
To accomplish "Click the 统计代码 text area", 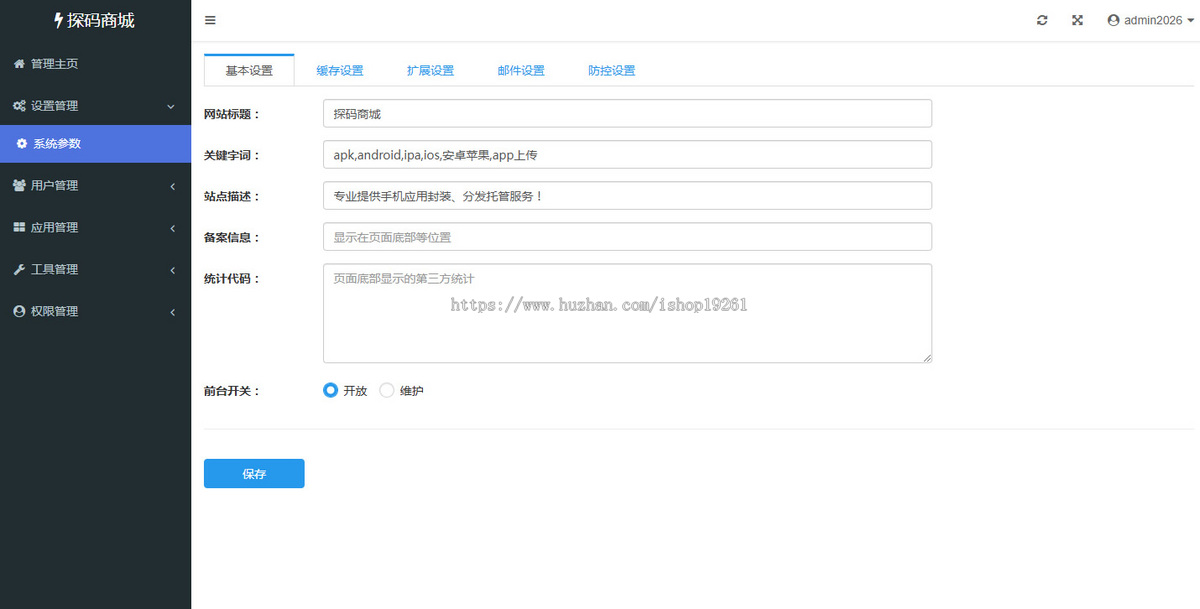I will tap(627, 313).
